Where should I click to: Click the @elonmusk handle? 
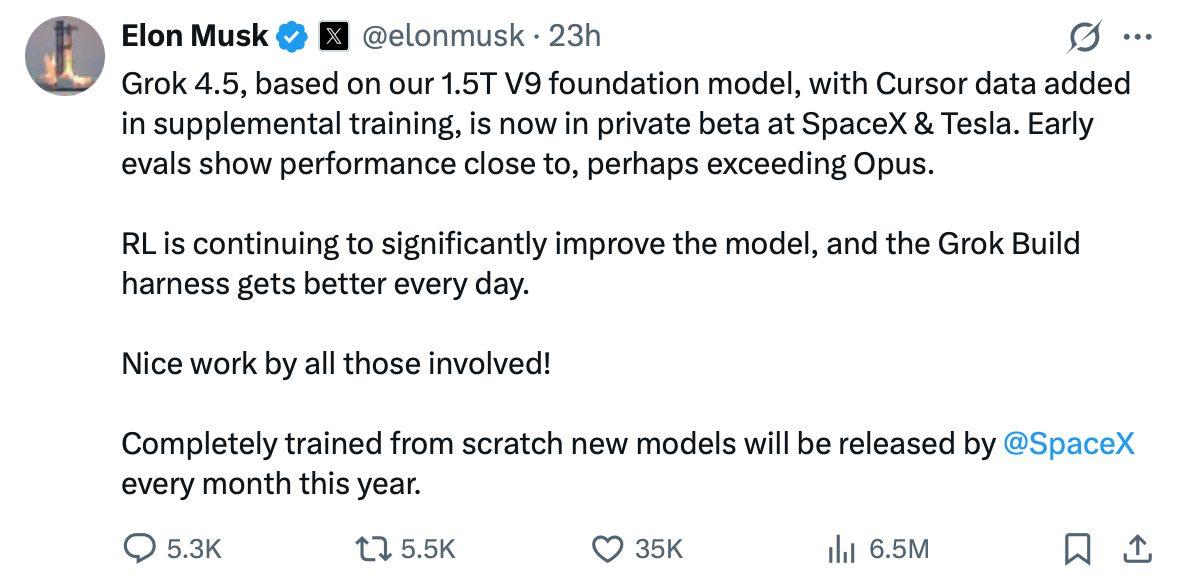443,35
